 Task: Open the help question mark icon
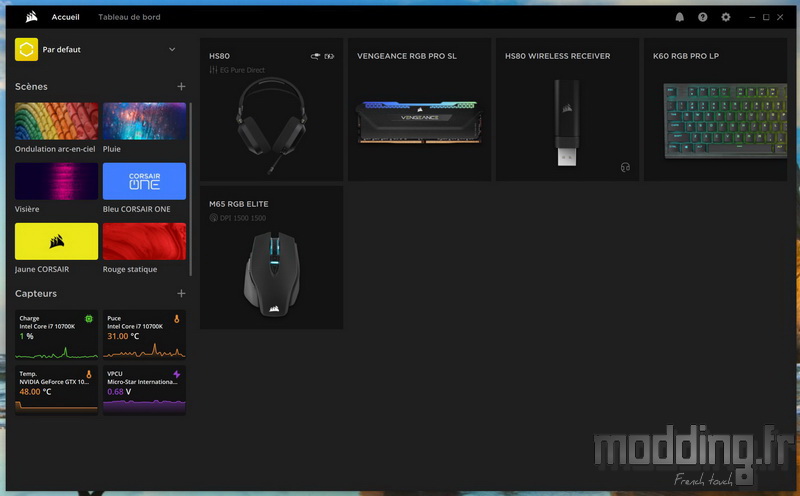pyautogui.click(x=703, y=17)
